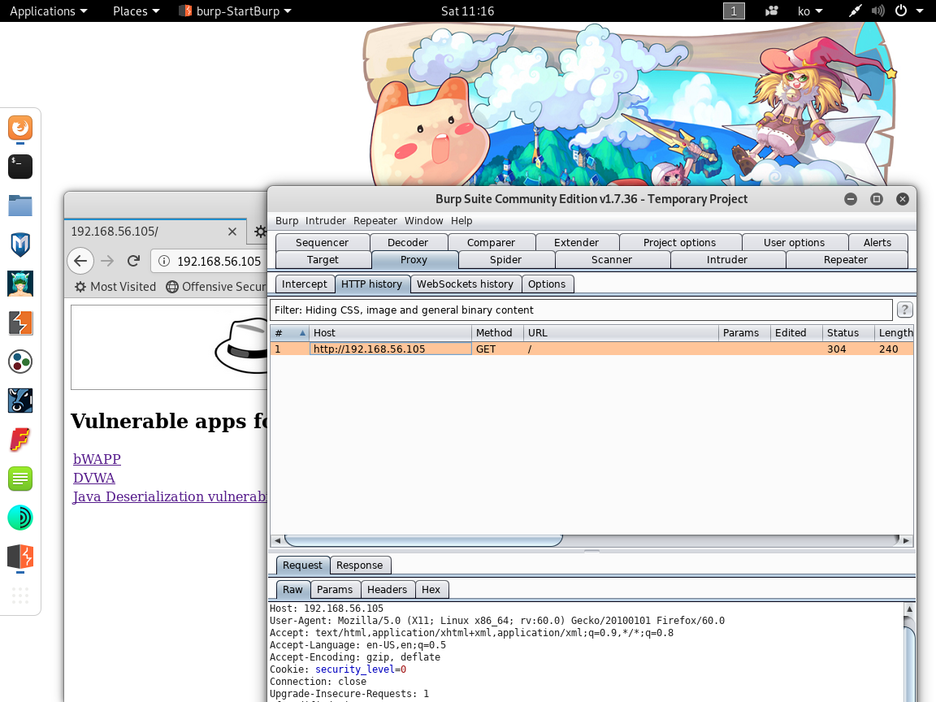Launch teal spiral app in dock
This screenshot has height=702, width=936.
20,518
